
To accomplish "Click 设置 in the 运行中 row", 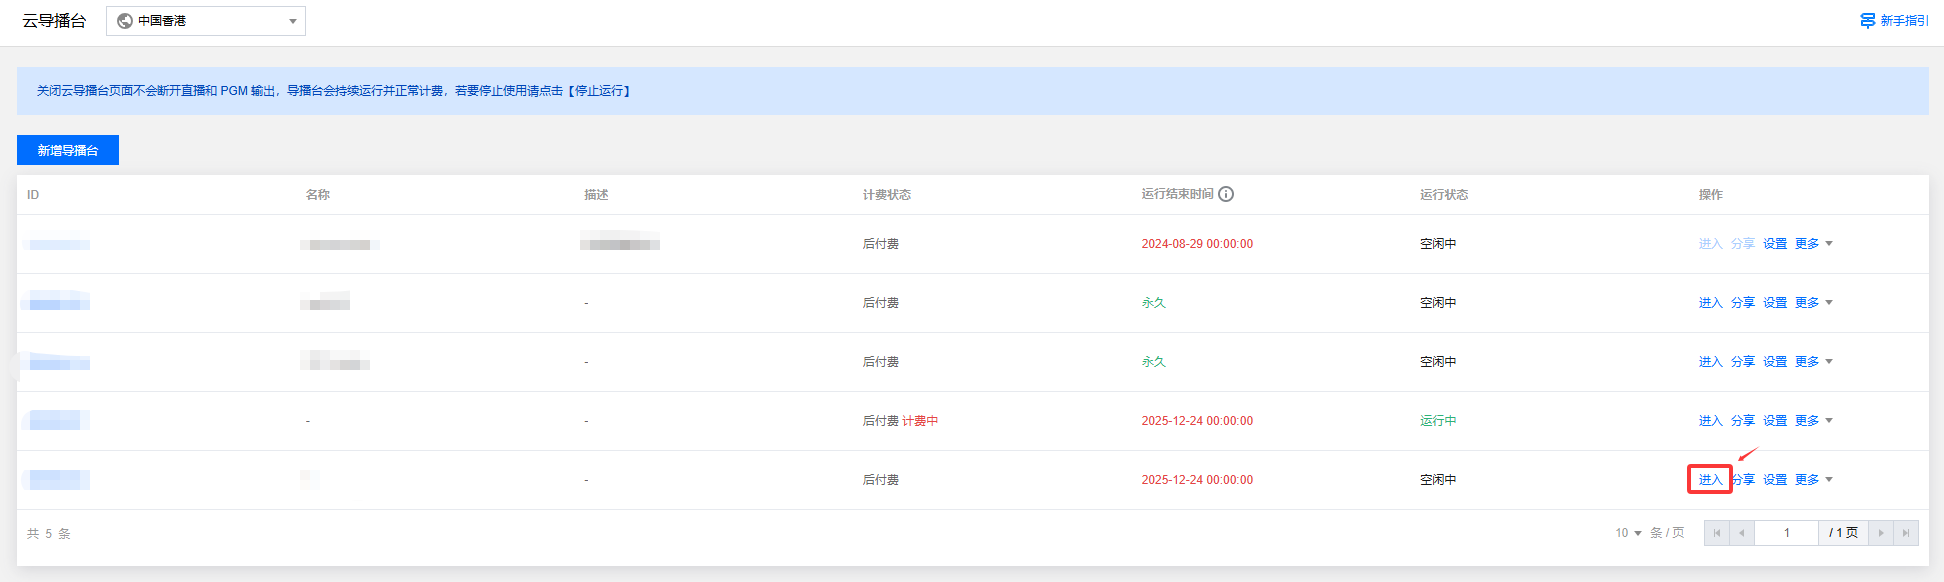I will pyautogui.click(x=1775, y=421).
